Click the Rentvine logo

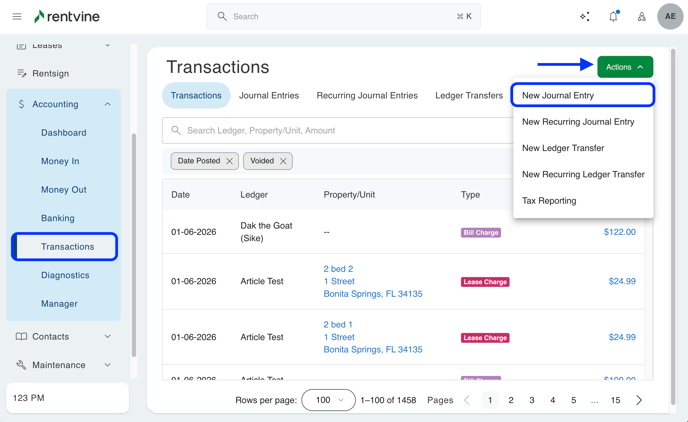point(67,17)
